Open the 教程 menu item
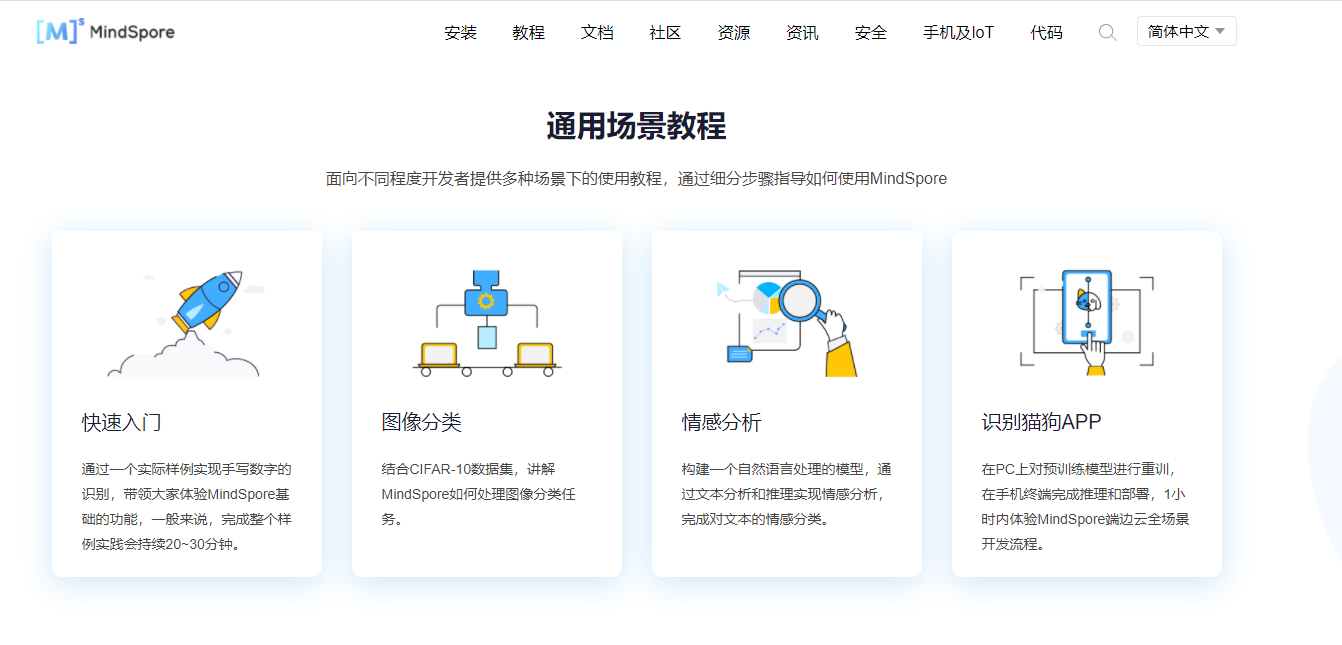The width and height of the screenshot is (1342, 645). 529,33
